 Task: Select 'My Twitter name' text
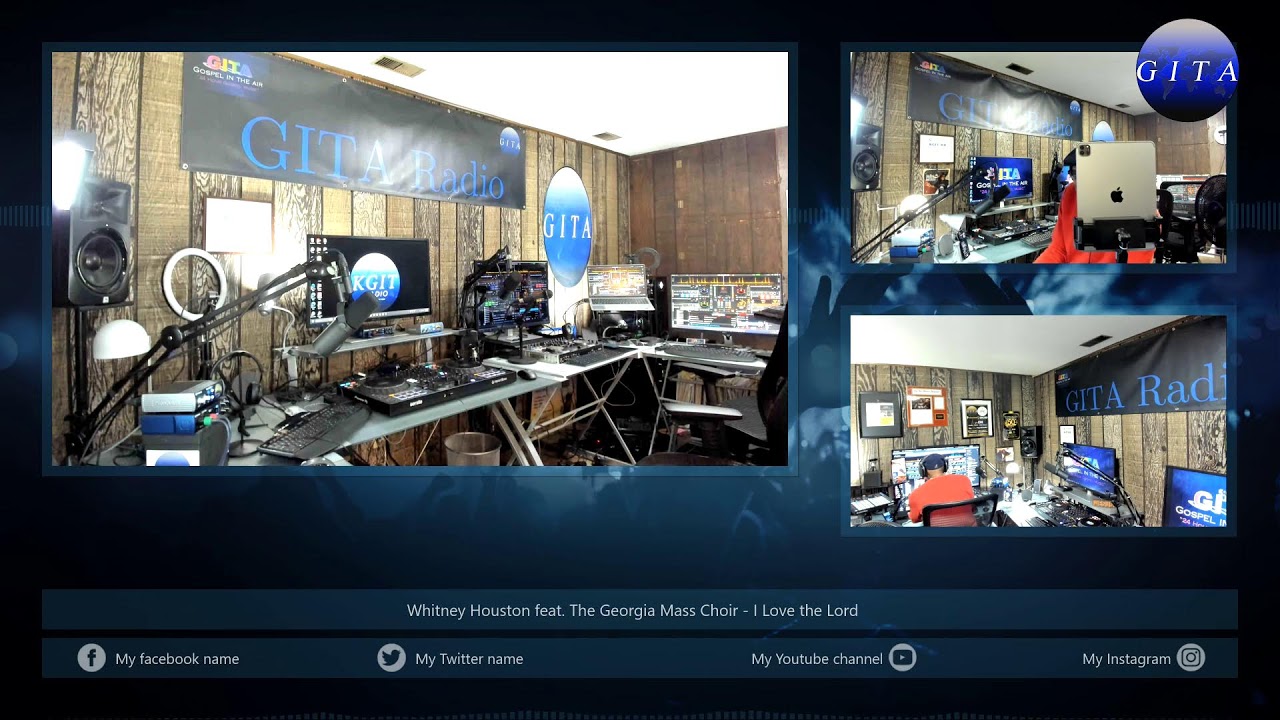pyautogui.click(x=469, y=659)
